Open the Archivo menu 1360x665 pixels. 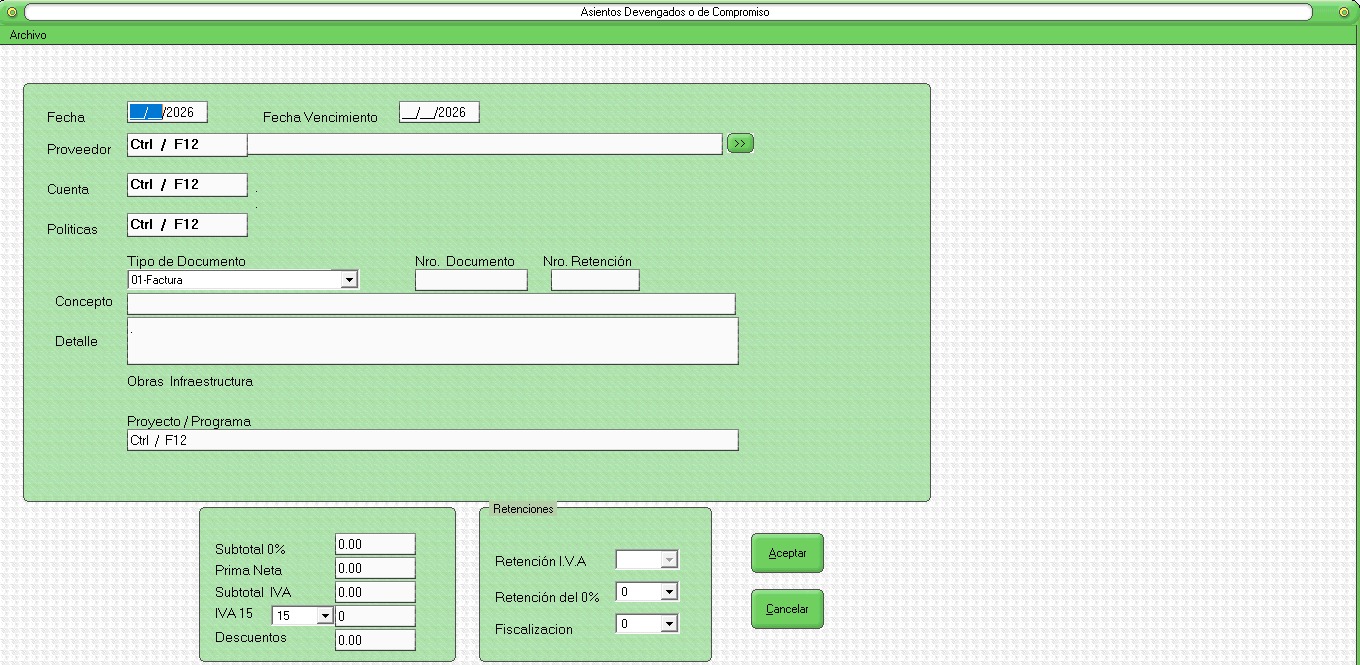(x=28, y=35)
